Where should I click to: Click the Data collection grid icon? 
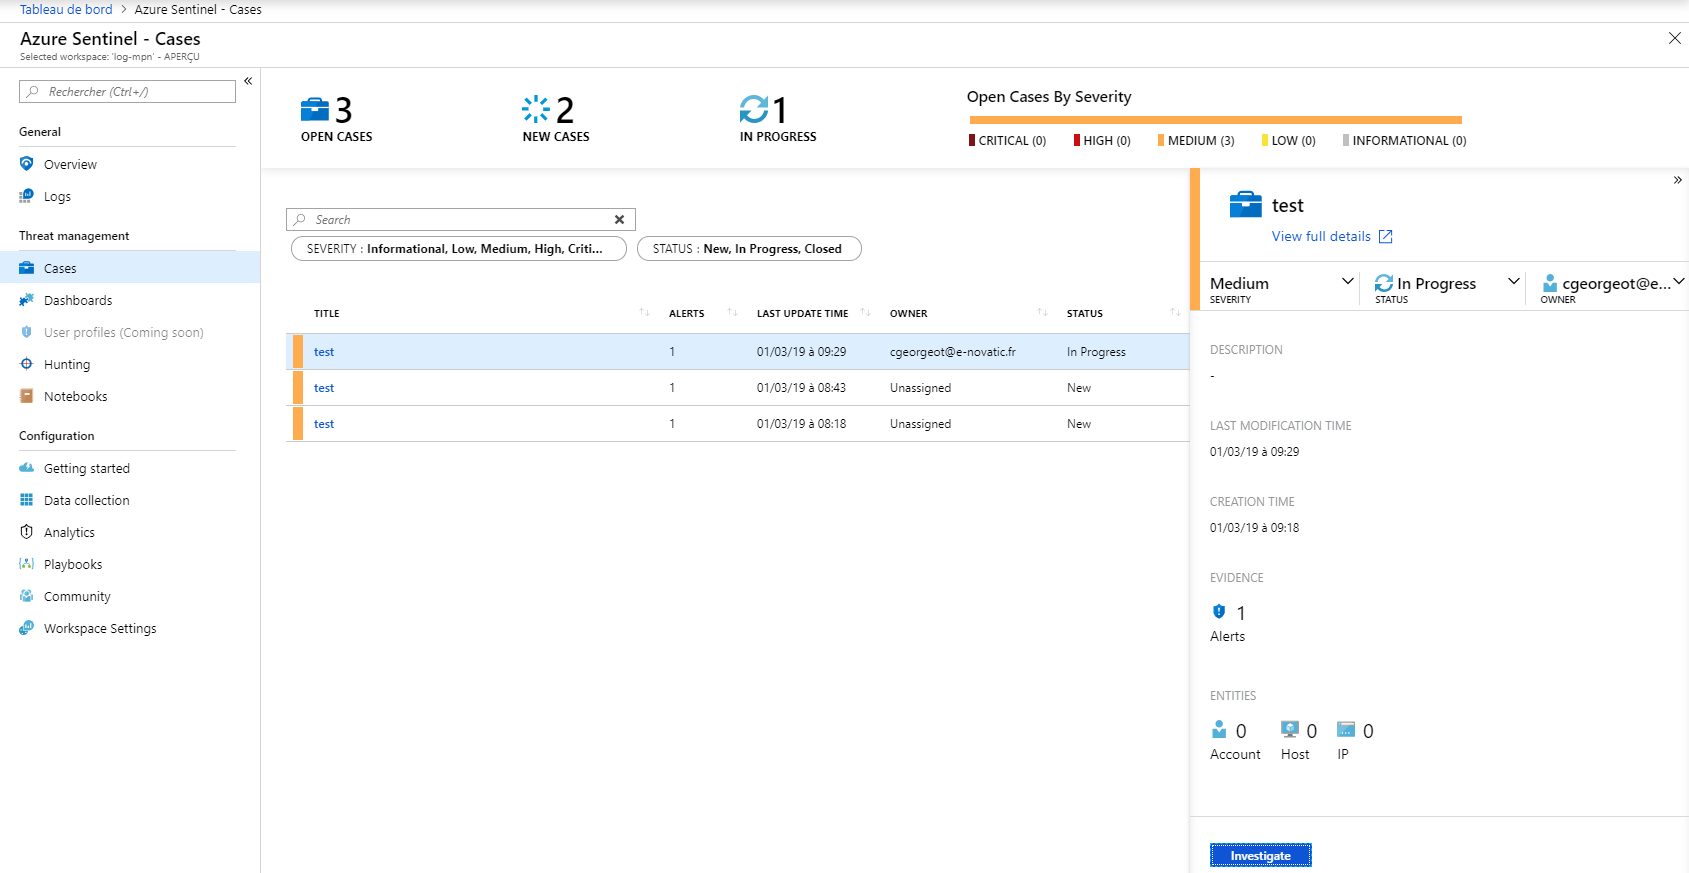(x=27, y=500)
